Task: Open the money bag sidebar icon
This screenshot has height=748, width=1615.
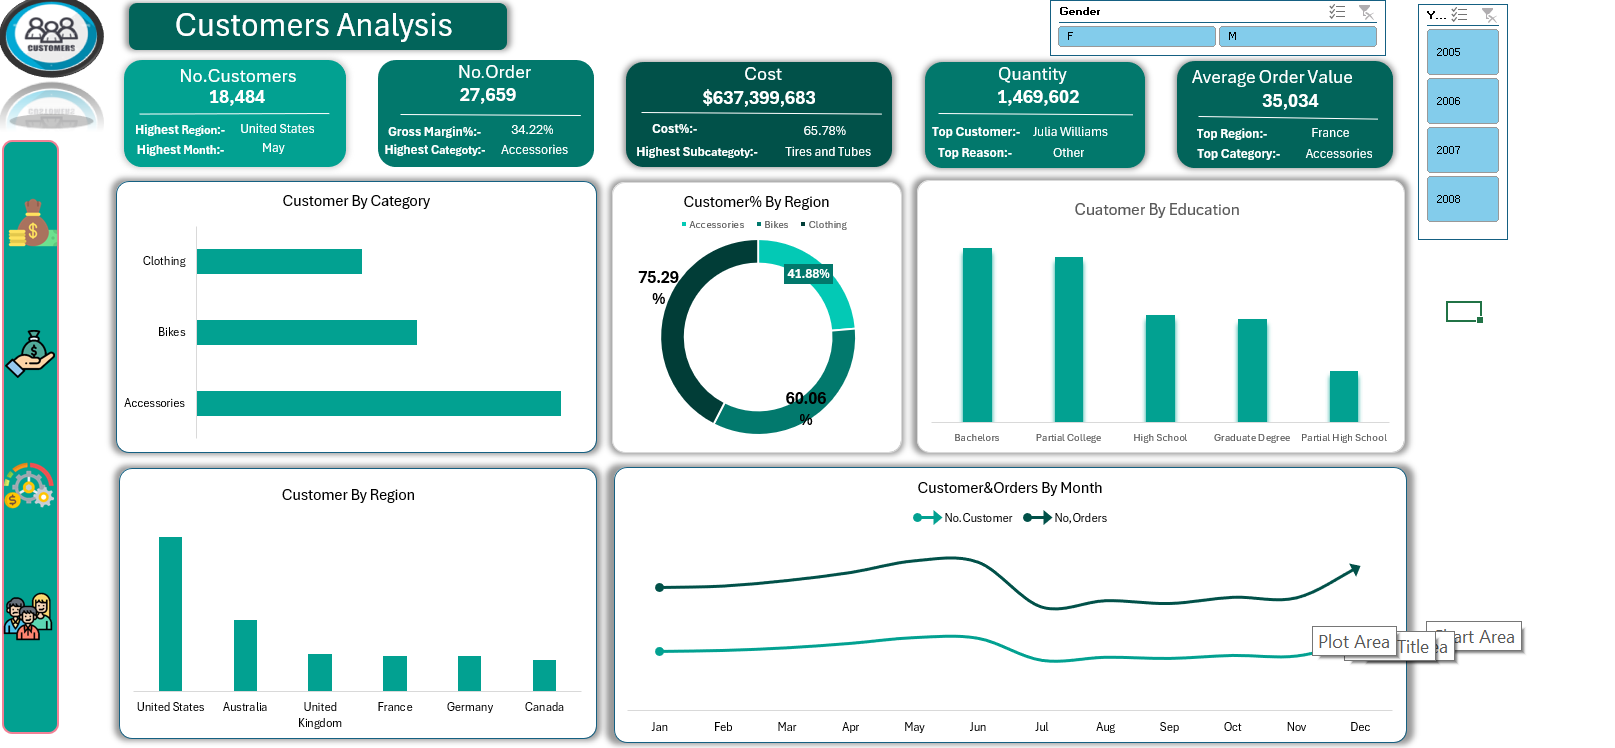Action: [31, 223]
